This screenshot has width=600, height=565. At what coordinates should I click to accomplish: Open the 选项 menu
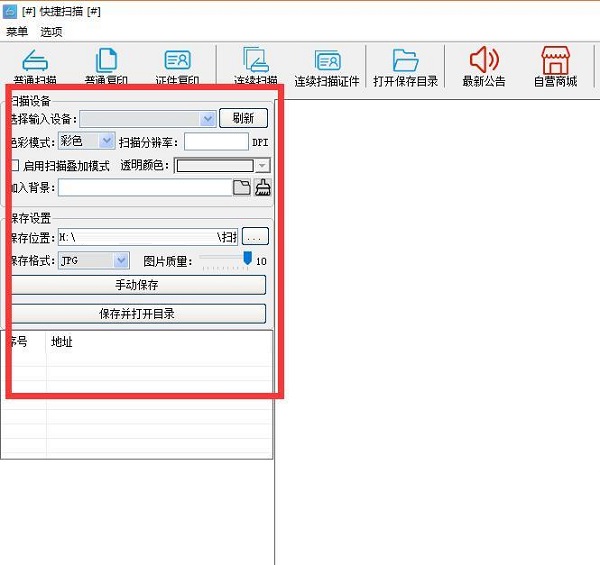(x=51, y=32)
